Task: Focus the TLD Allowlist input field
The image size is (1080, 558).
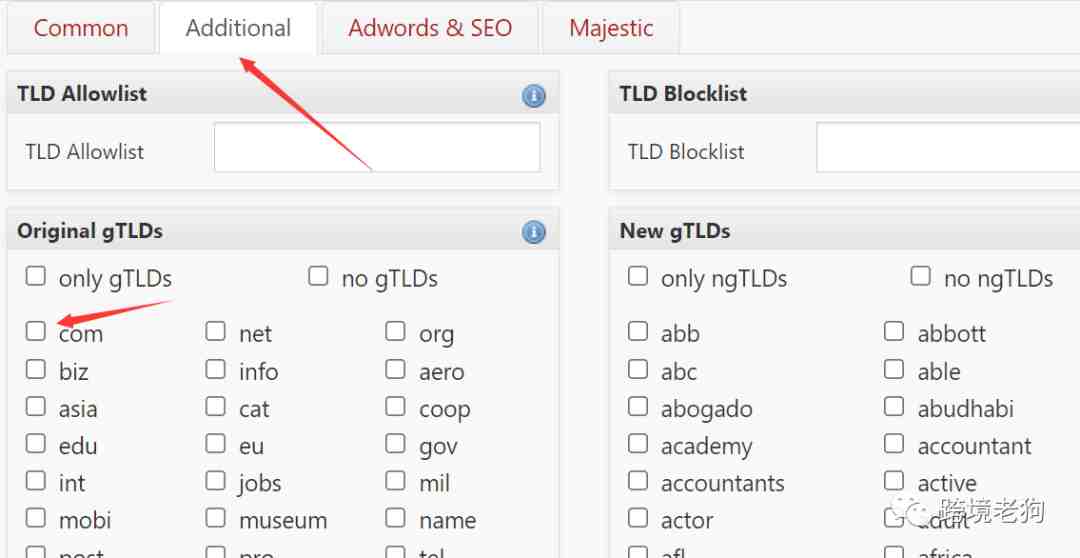Action: 377,147
